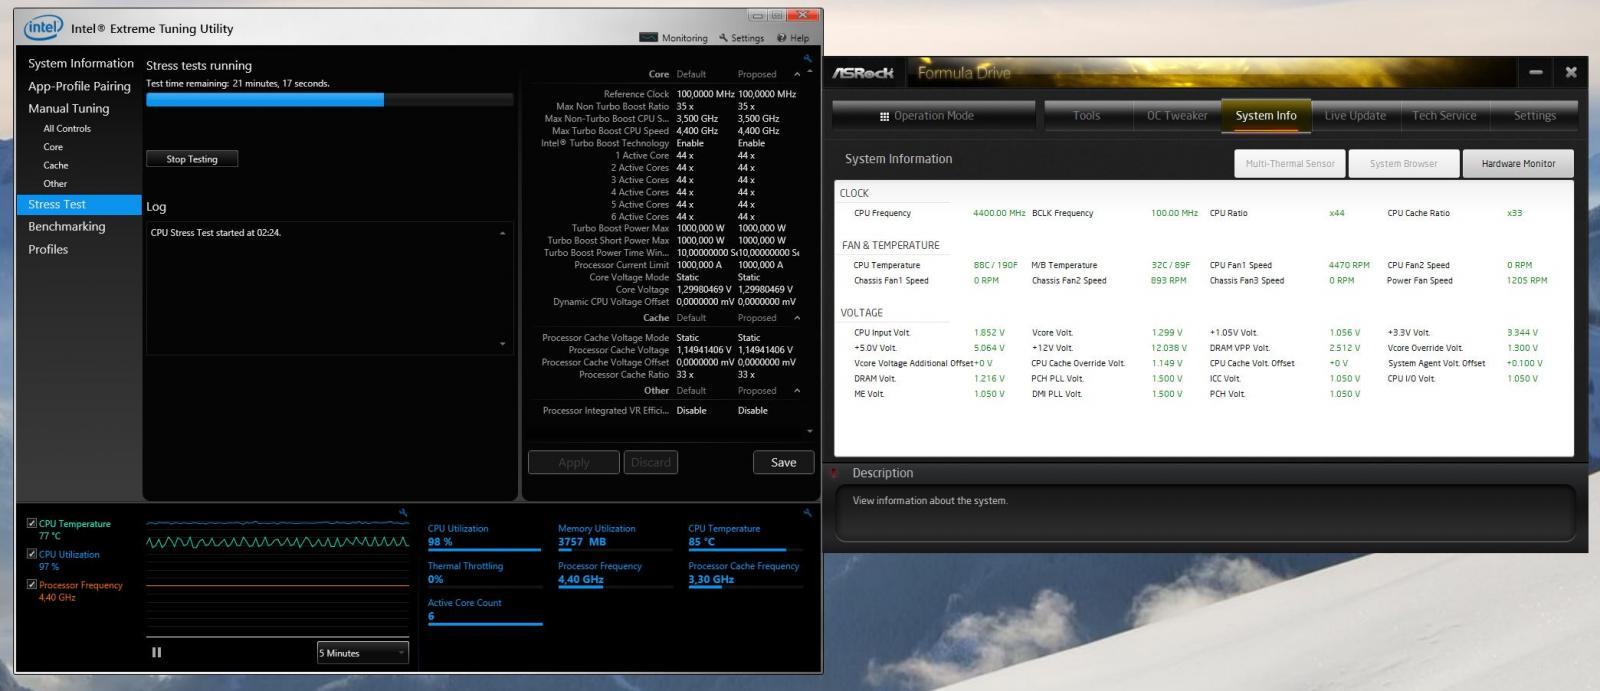Click the CPU Utilization 98 % bar
This screenshot has width=1600, height=691.
point(484,549)
